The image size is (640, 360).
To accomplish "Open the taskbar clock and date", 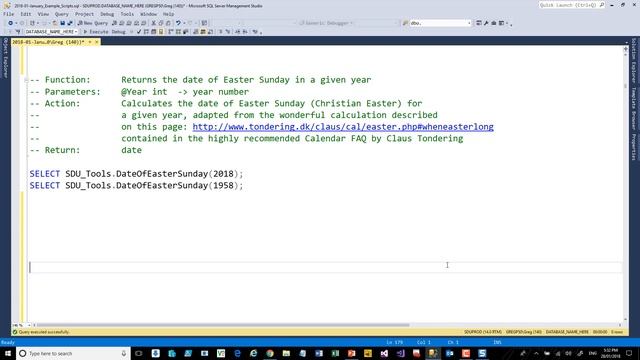I will (x=610, y=353).
